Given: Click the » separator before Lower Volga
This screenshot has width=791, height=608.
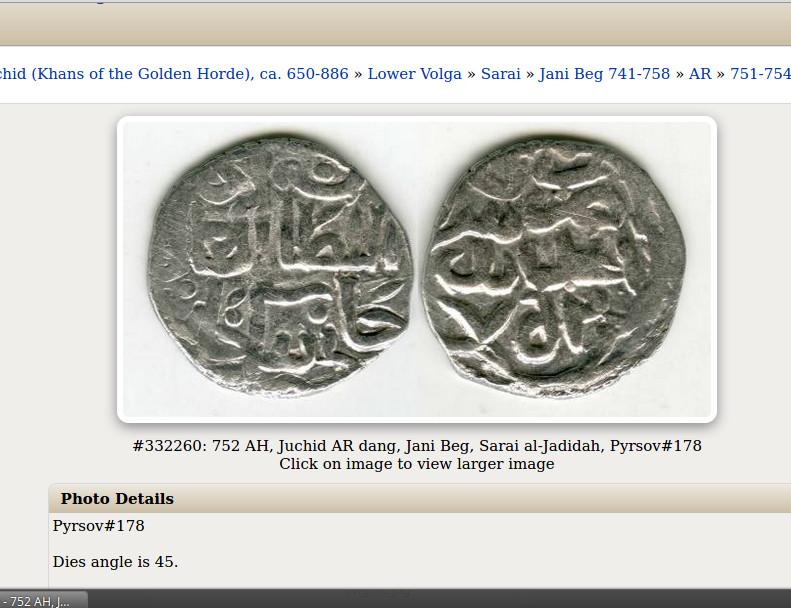Looking at the screenshot, I should click(x=358, y=74).
